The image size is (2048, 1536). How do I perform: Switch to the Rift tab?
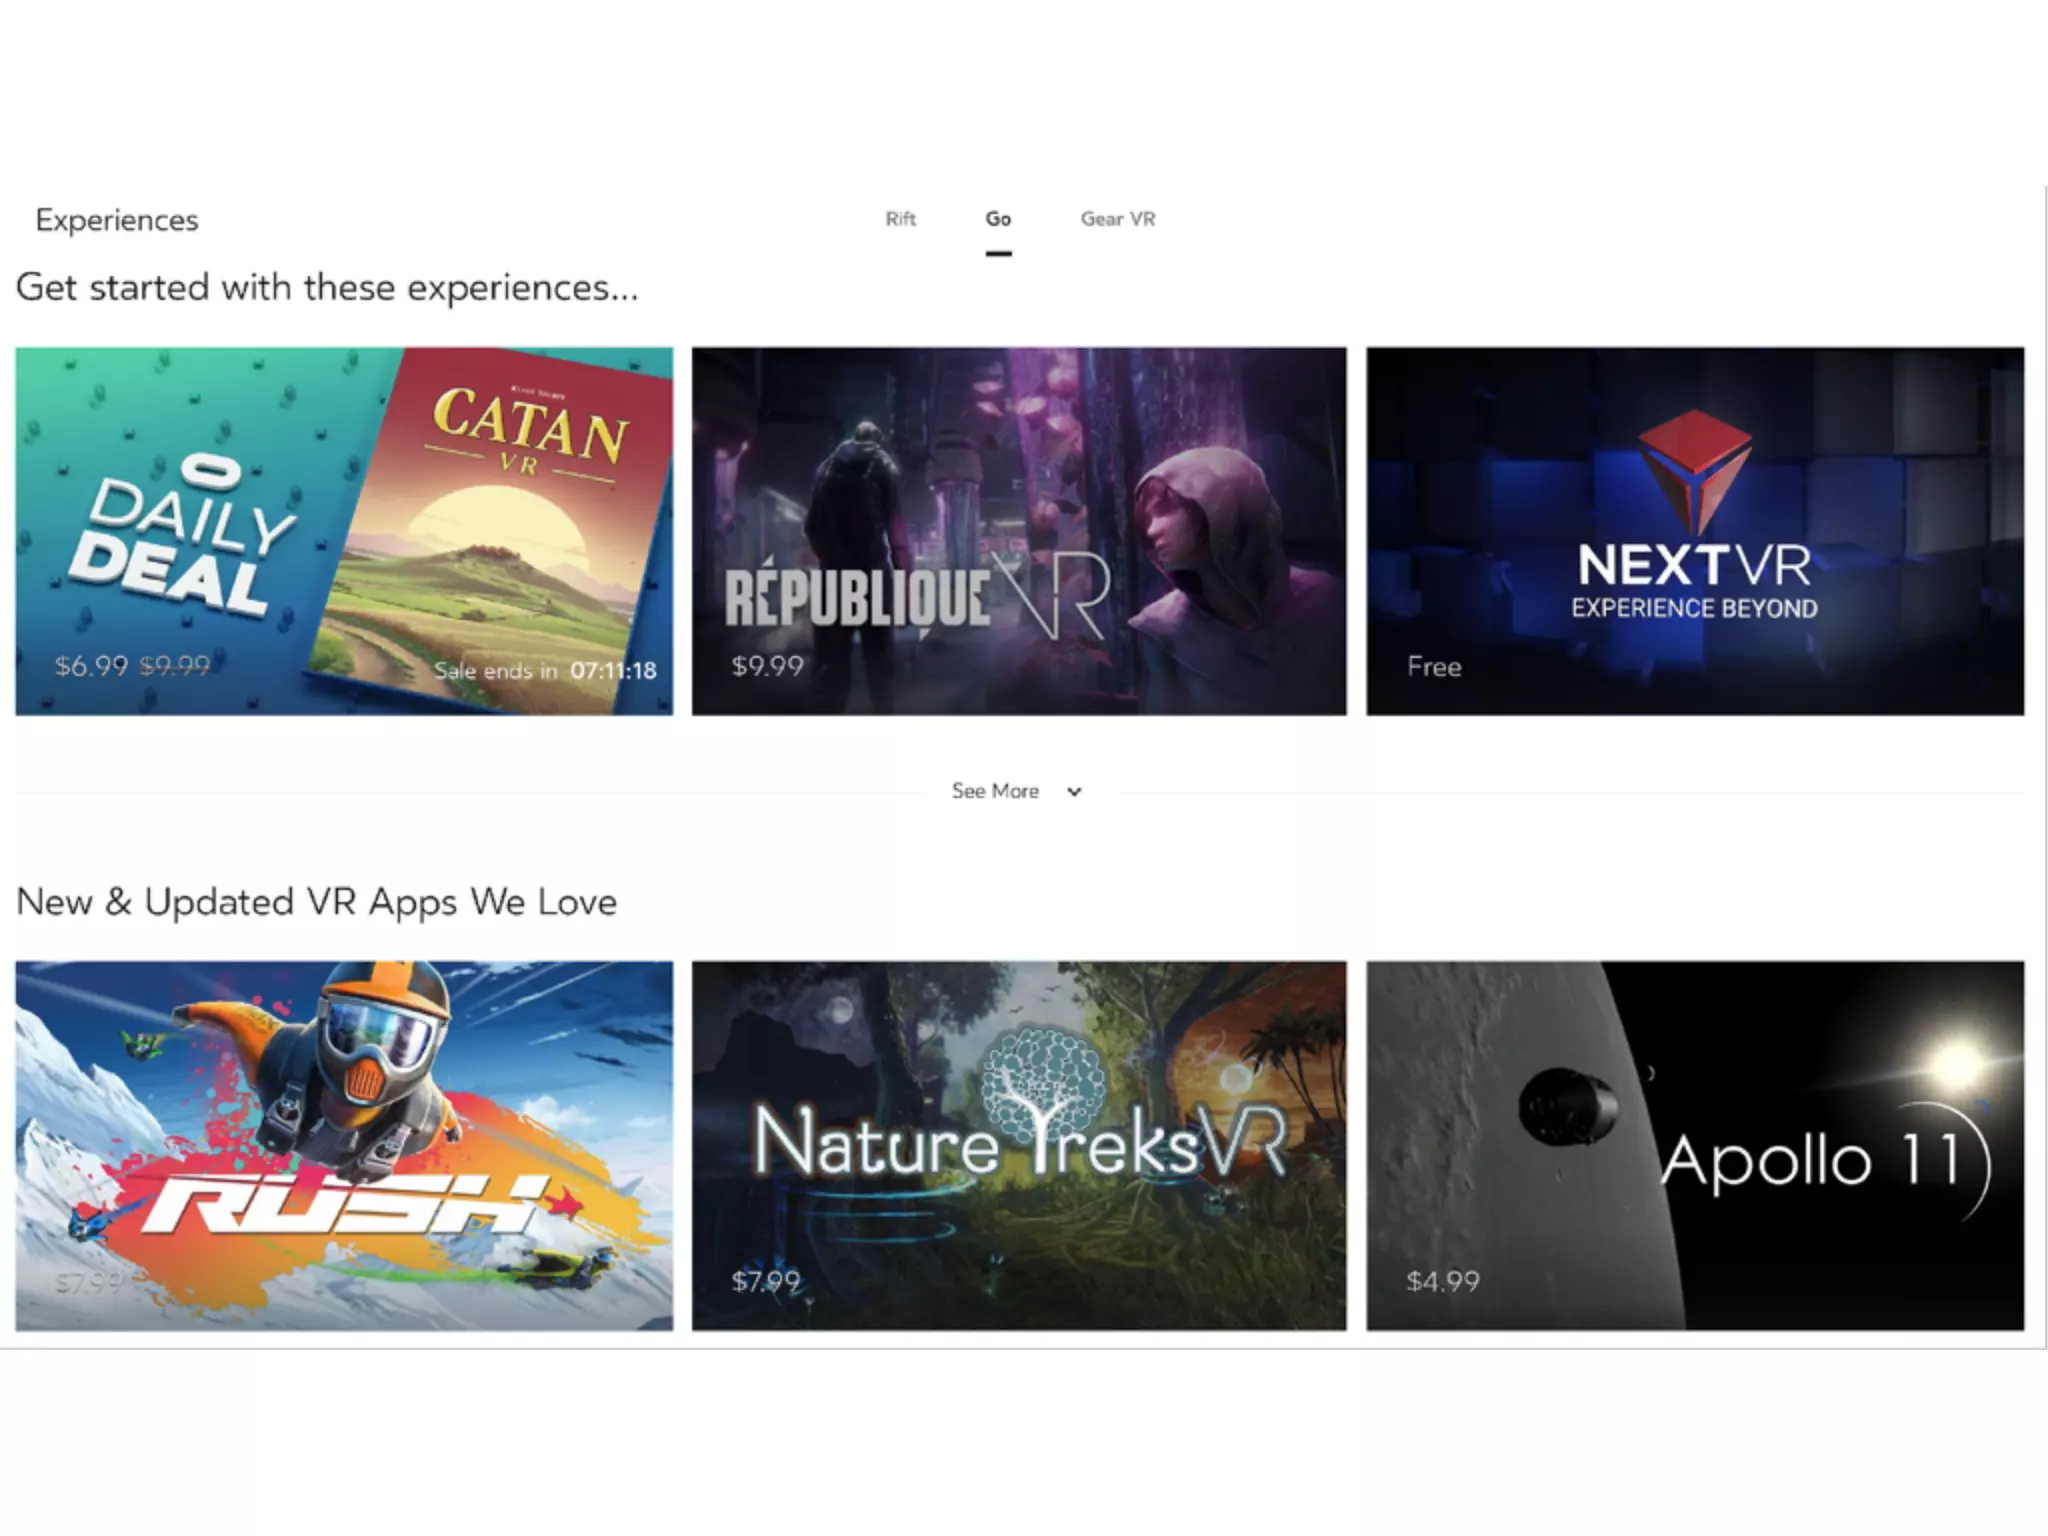(x=900, y=219)
